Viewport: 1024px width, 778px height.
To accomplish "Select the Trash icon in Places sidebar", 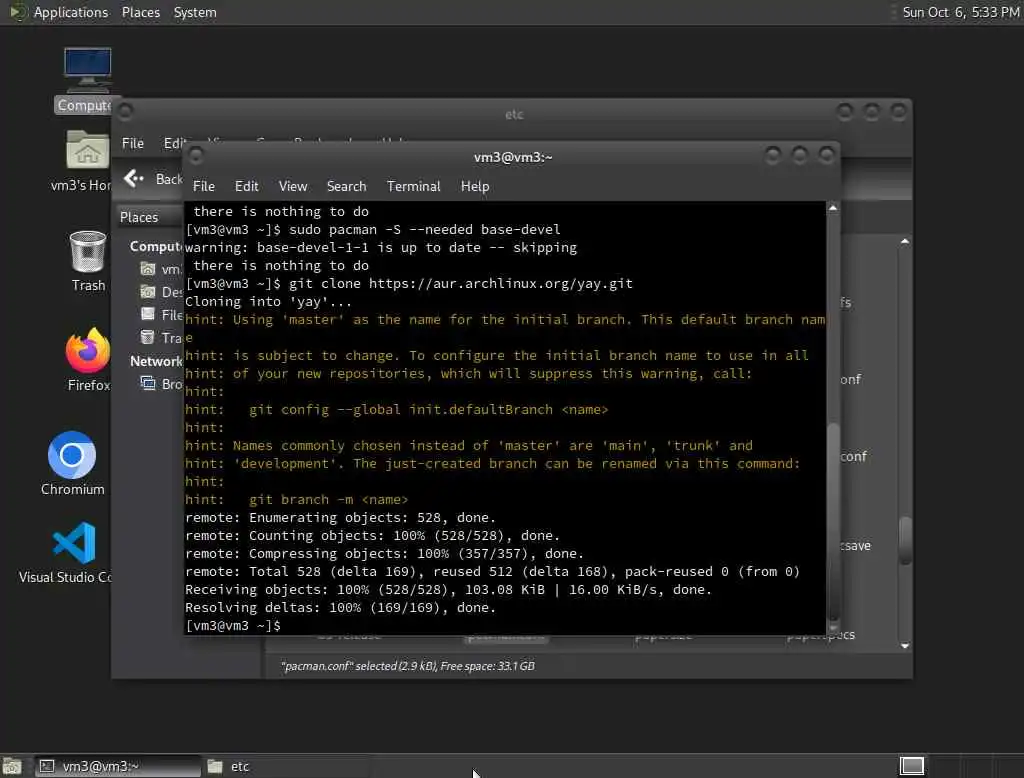I will click(148, 337).
